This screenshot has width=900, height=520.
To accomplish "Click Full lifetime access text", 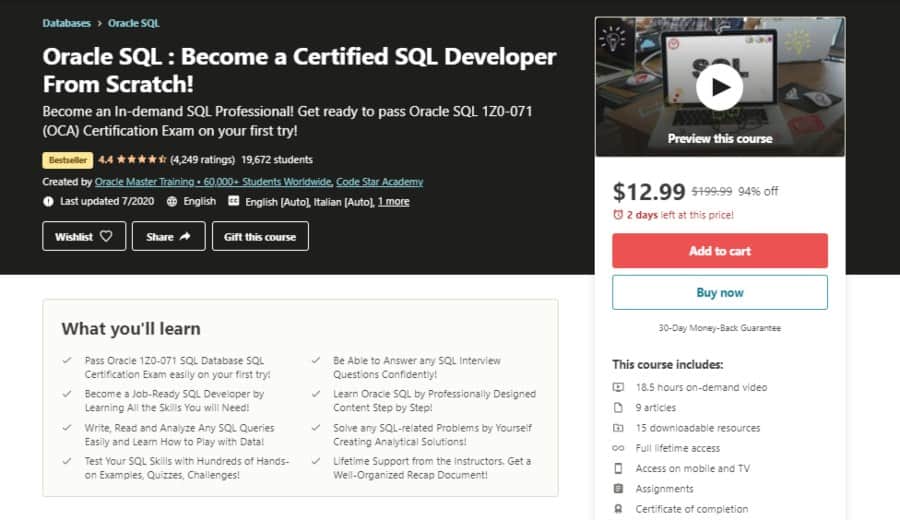I will (677, 448).
